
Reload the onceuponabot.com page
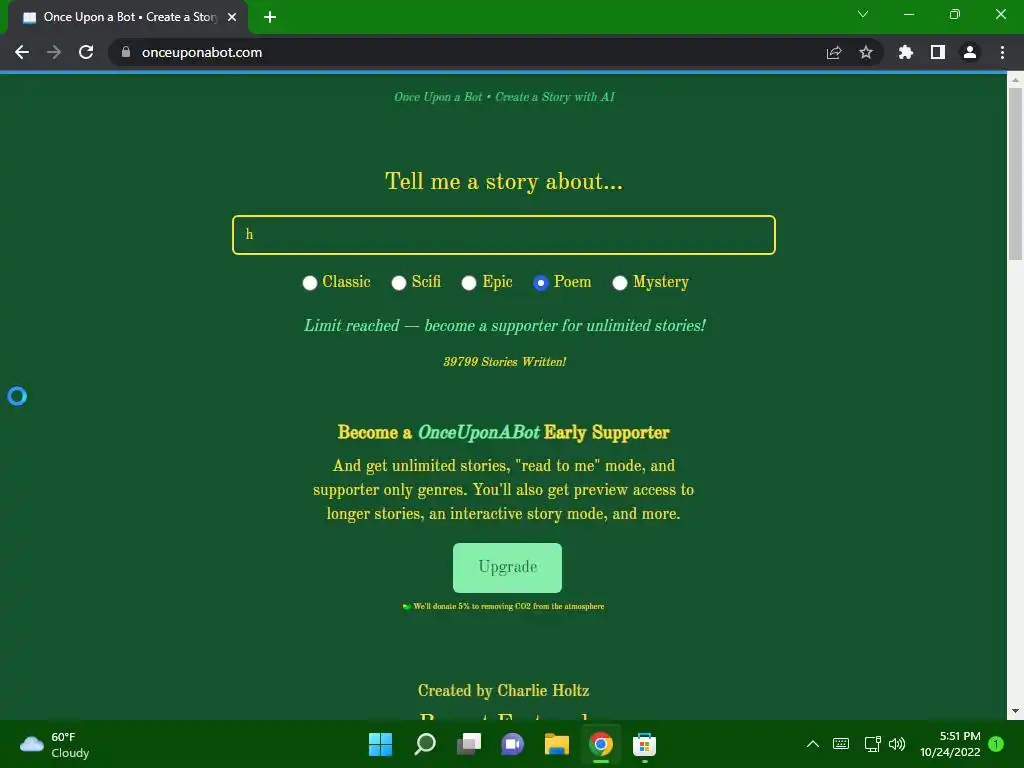coord(86,52)
